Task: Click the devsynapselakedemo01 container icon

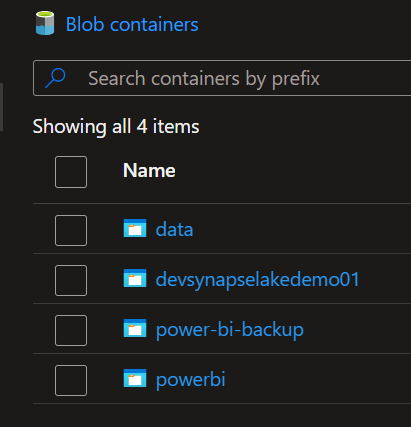Action: [135, 278]
